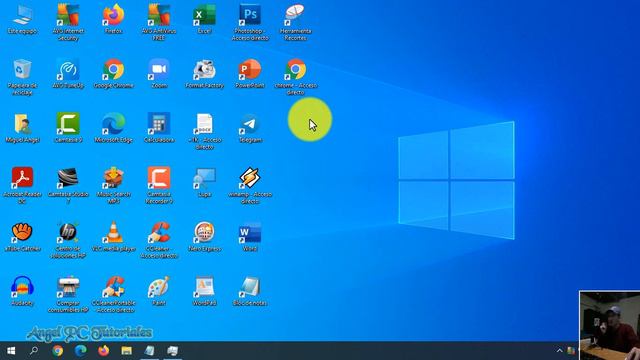Select winamp - Acceso directo icon

coord(250,185)
